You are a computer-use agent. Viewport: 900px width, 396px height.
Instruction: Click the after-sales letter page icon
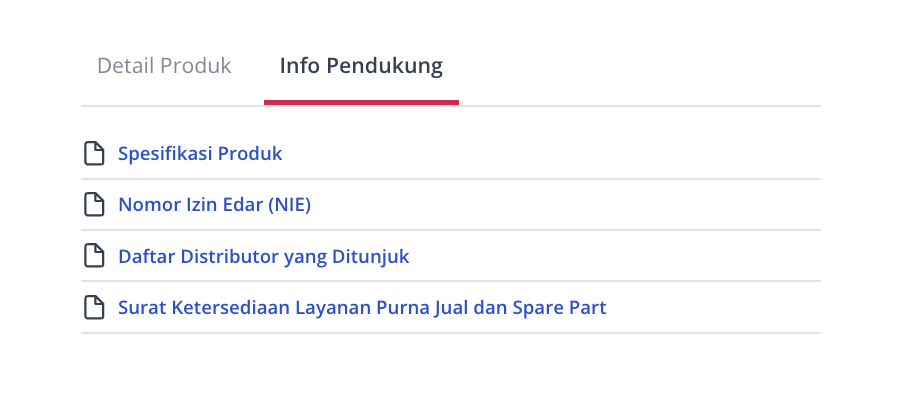click(x=94, y=308)
